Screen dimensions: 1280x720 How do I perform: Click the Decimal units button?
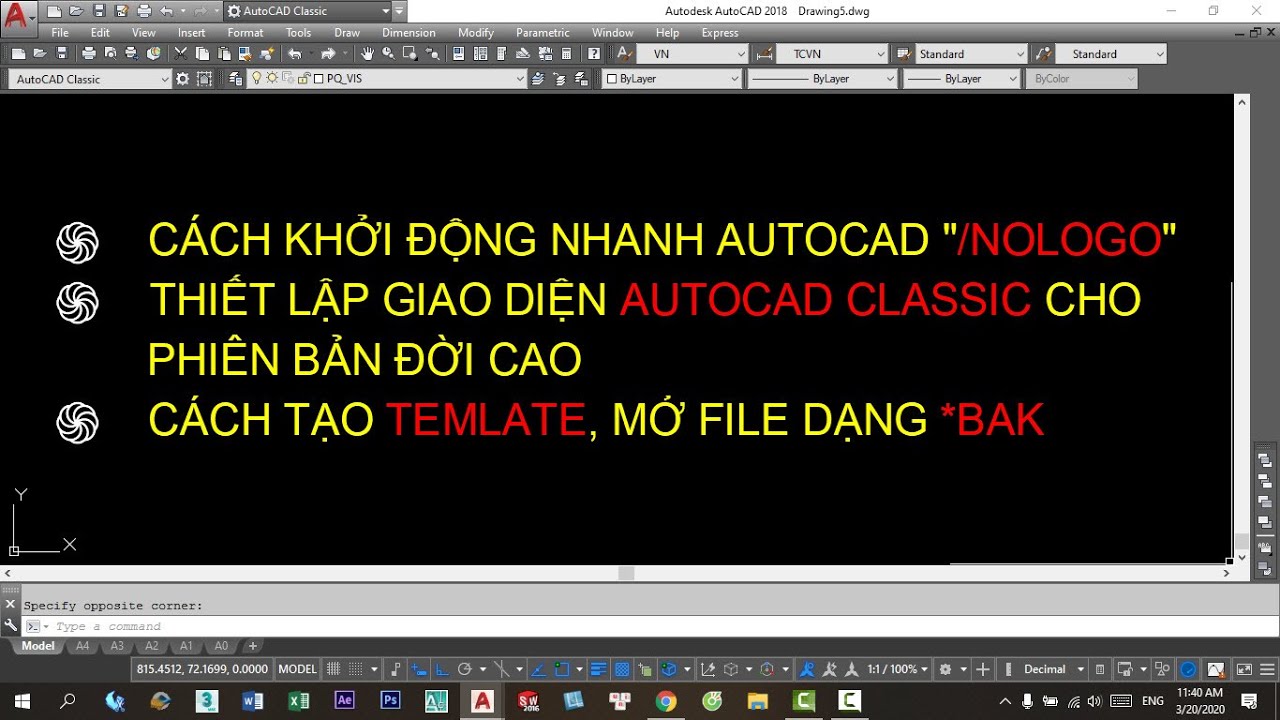click(1044, 669)
